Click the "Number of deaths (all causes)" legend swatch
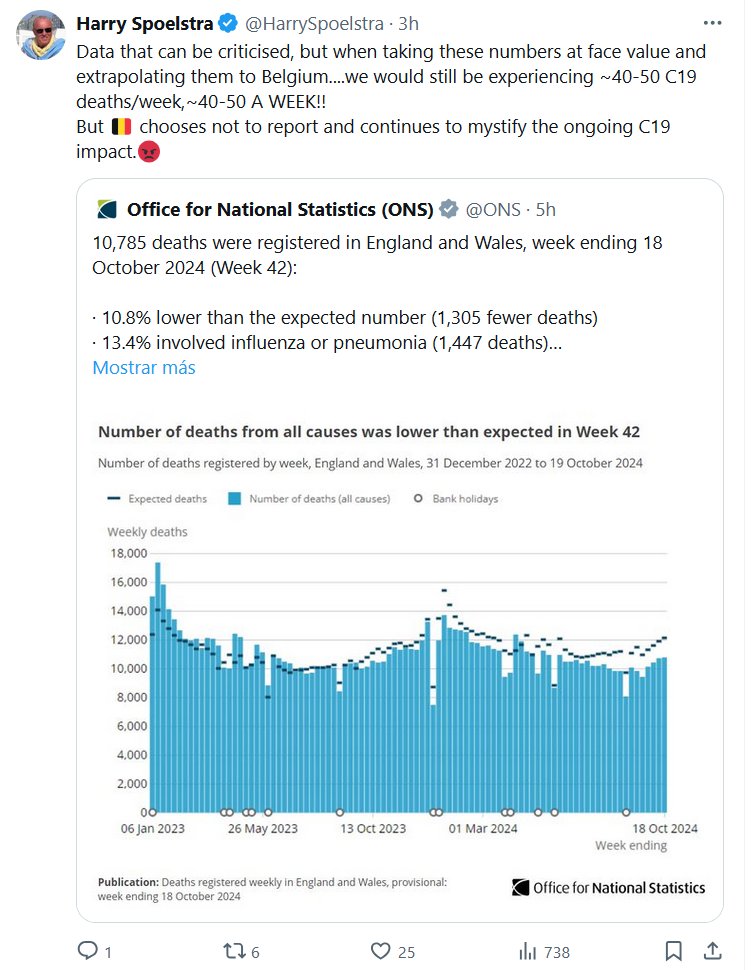 236,498
